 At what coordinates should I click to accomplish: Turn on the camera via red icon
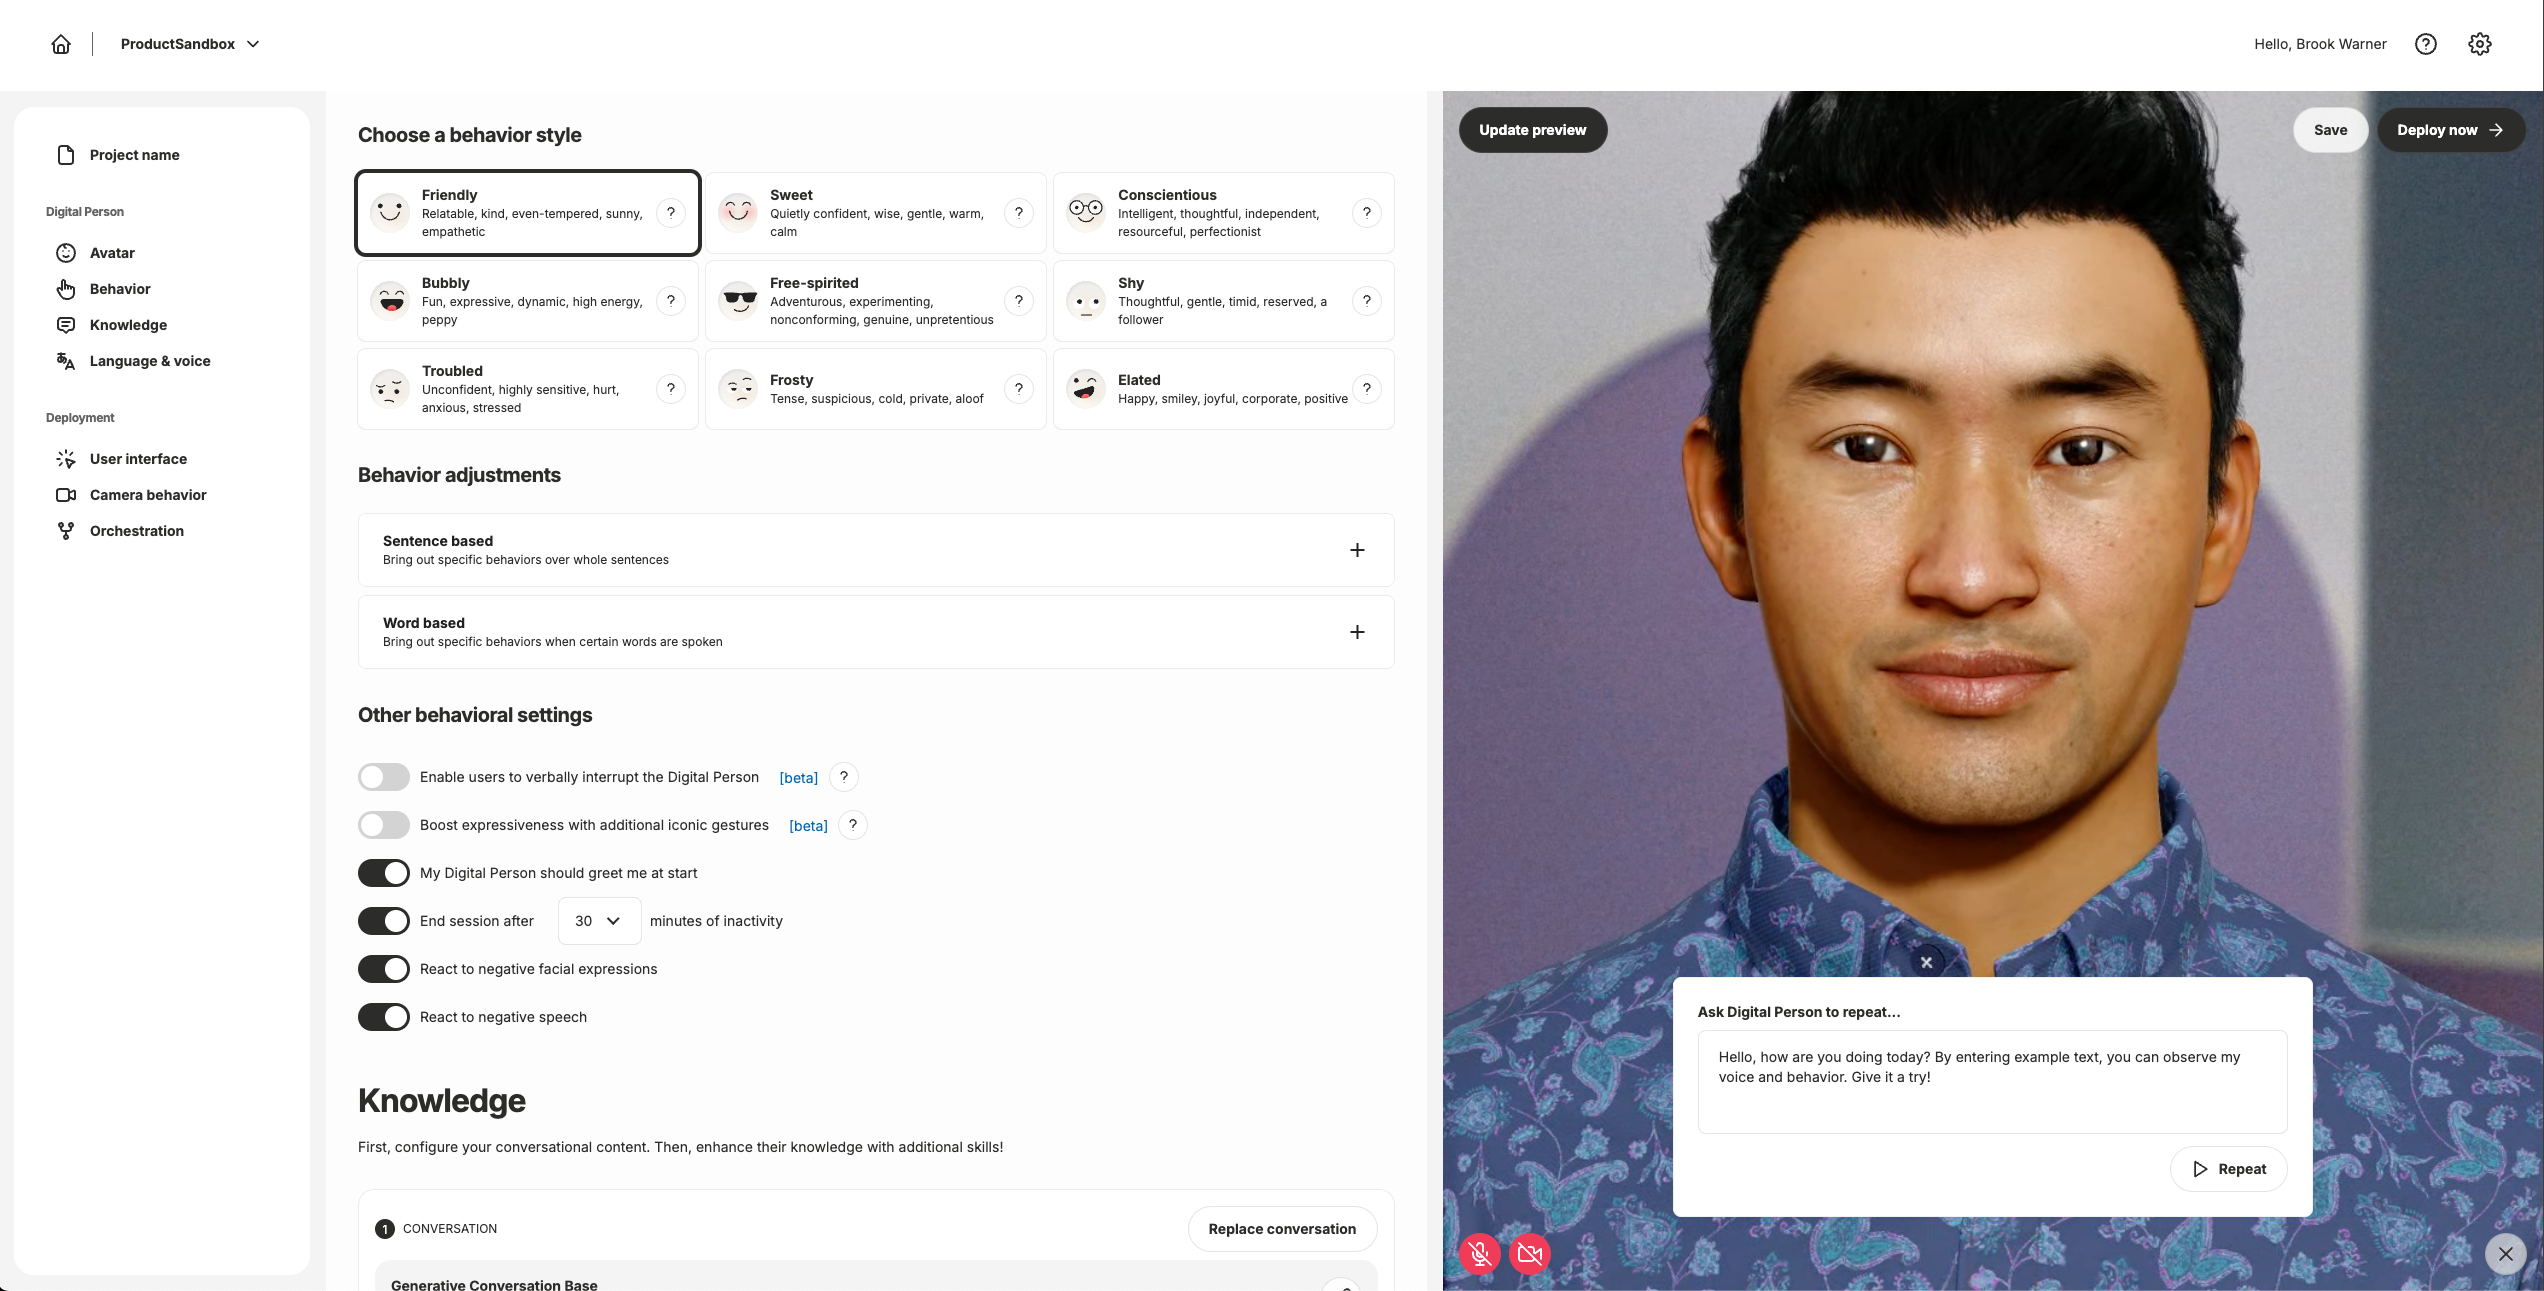point(1529,1253)
